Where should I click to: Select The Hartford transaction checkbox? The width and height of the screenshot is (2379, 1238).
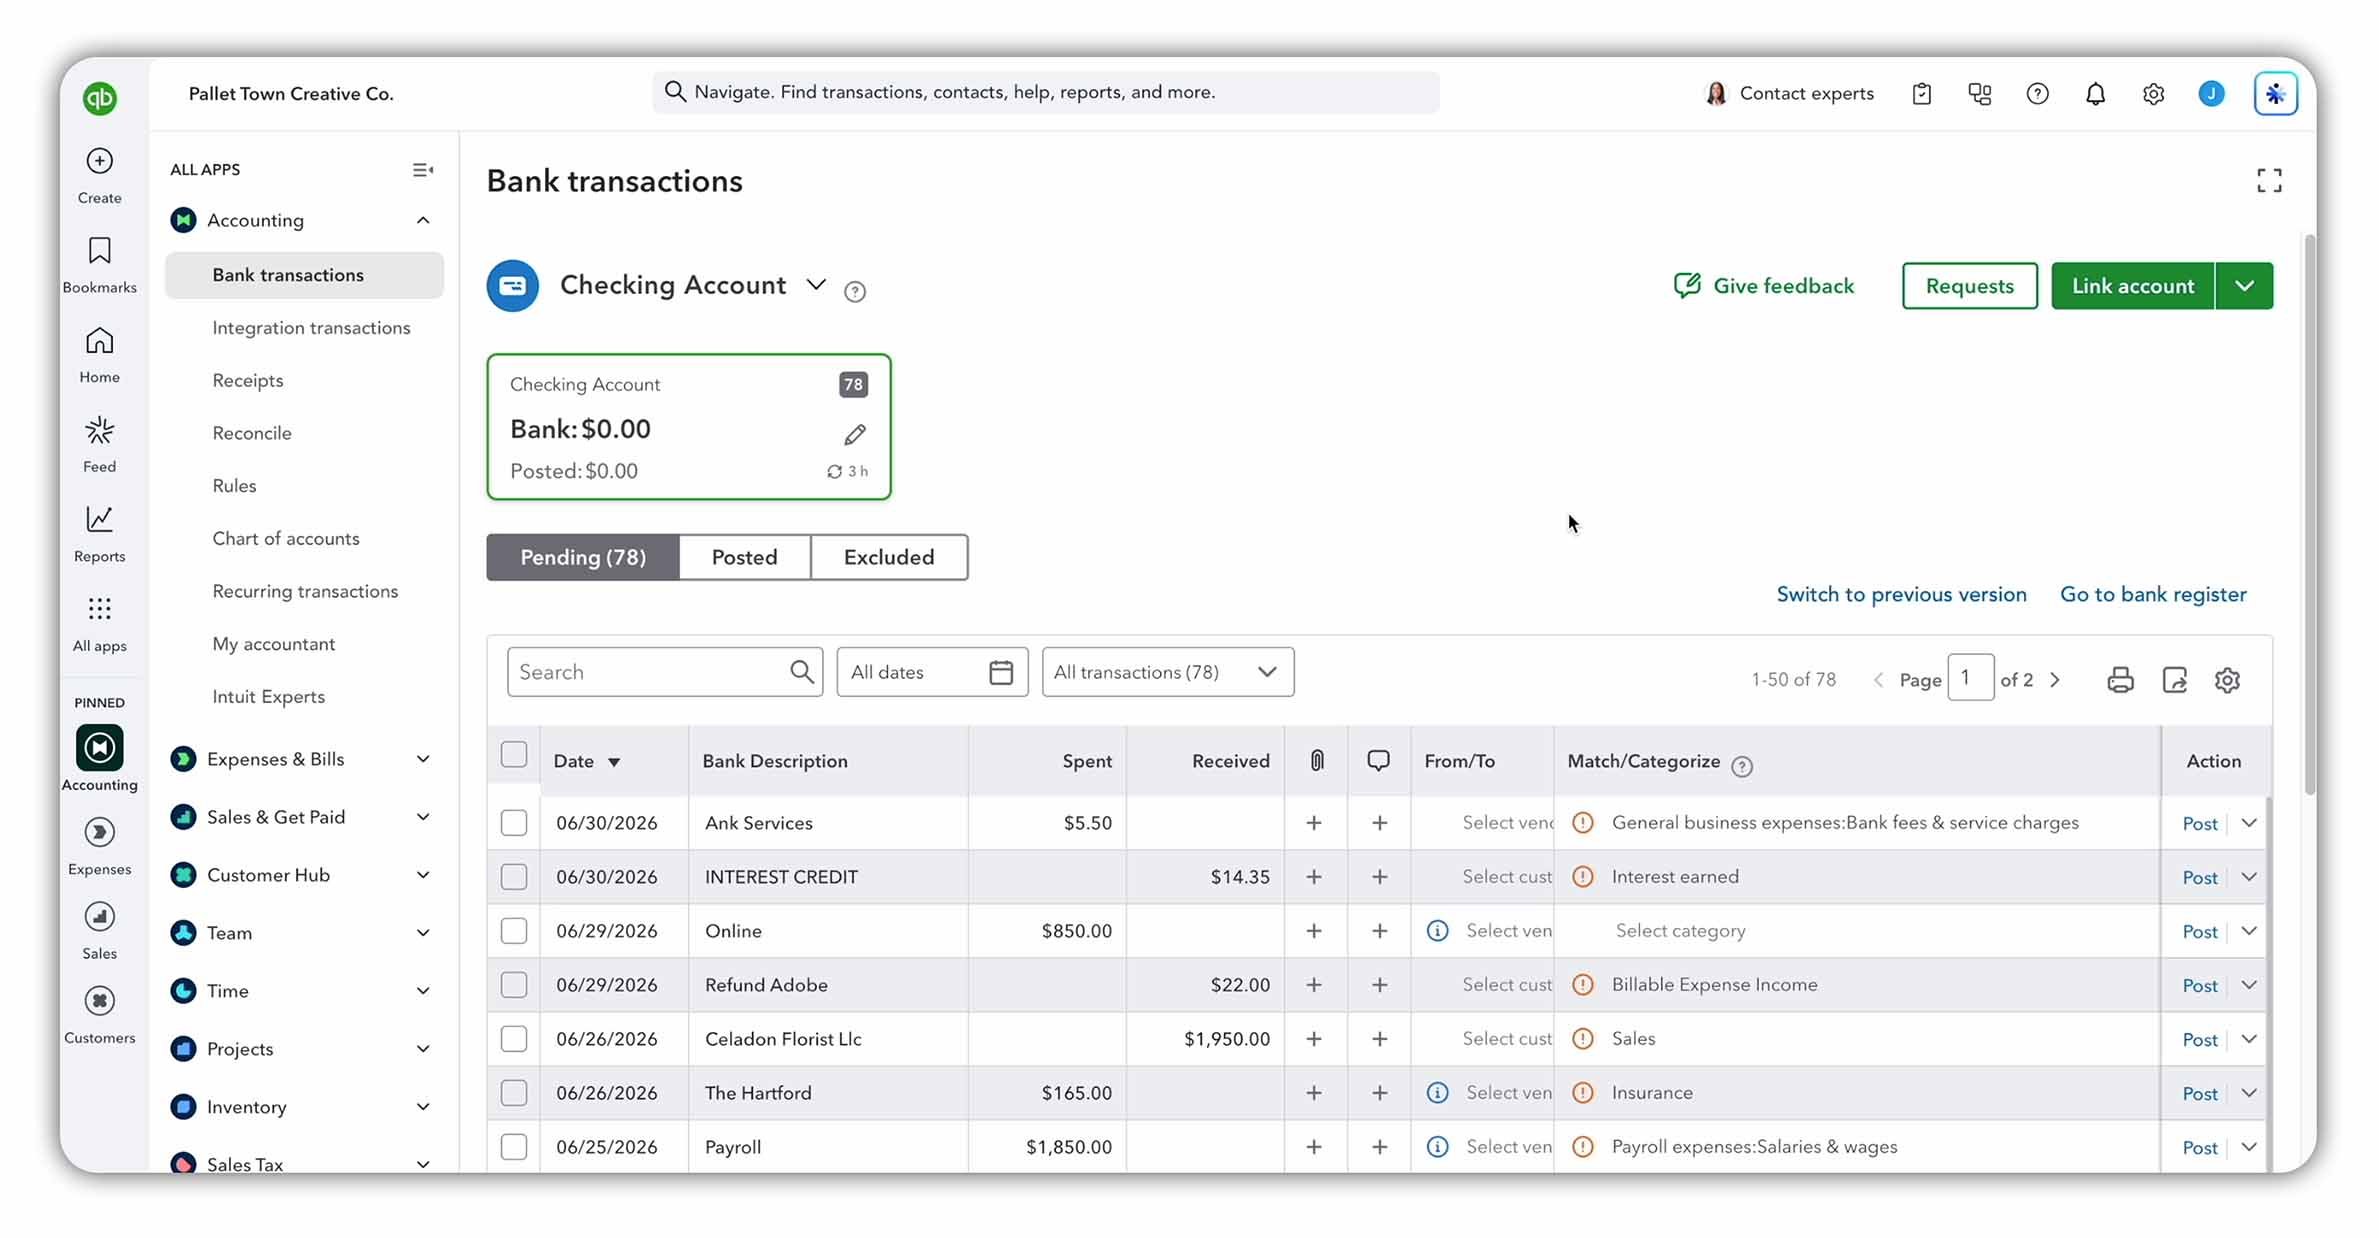pos(514,1093)
